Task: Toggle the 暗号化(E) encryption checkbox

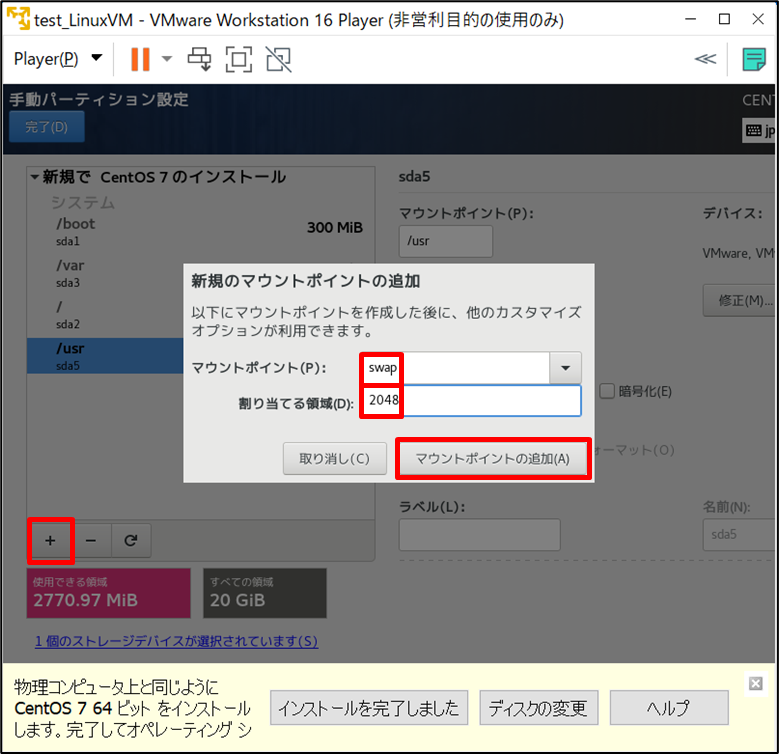Action: pyautogui.click(x=607, y=391)
